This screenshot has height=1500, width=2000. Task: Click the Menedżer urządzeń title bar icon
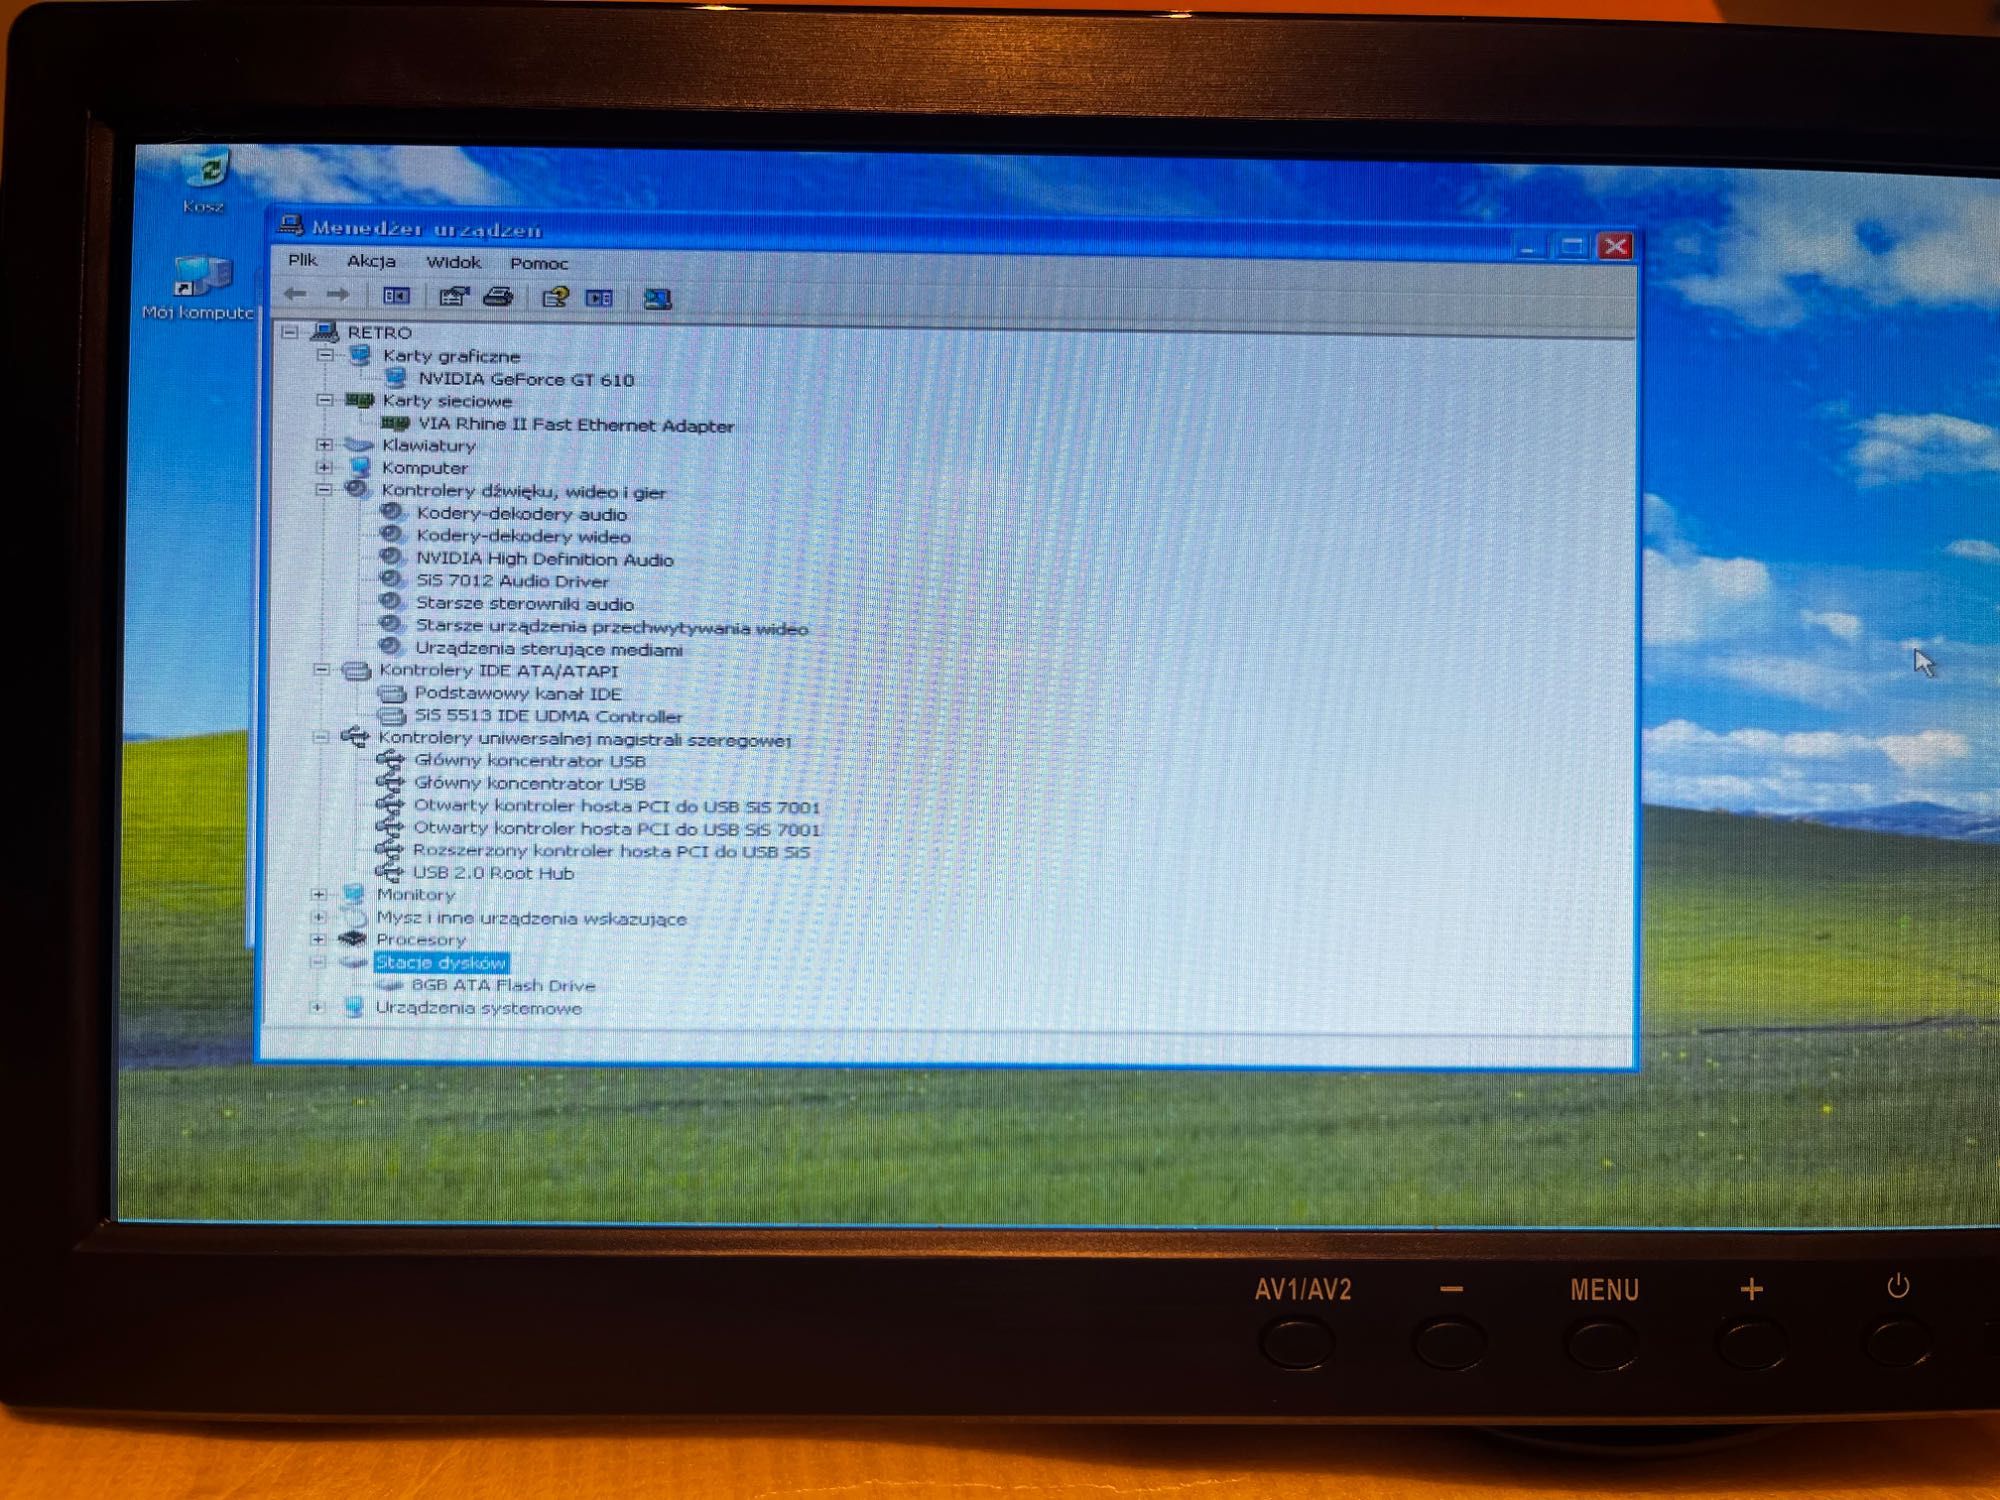click(x=291, y=224)
